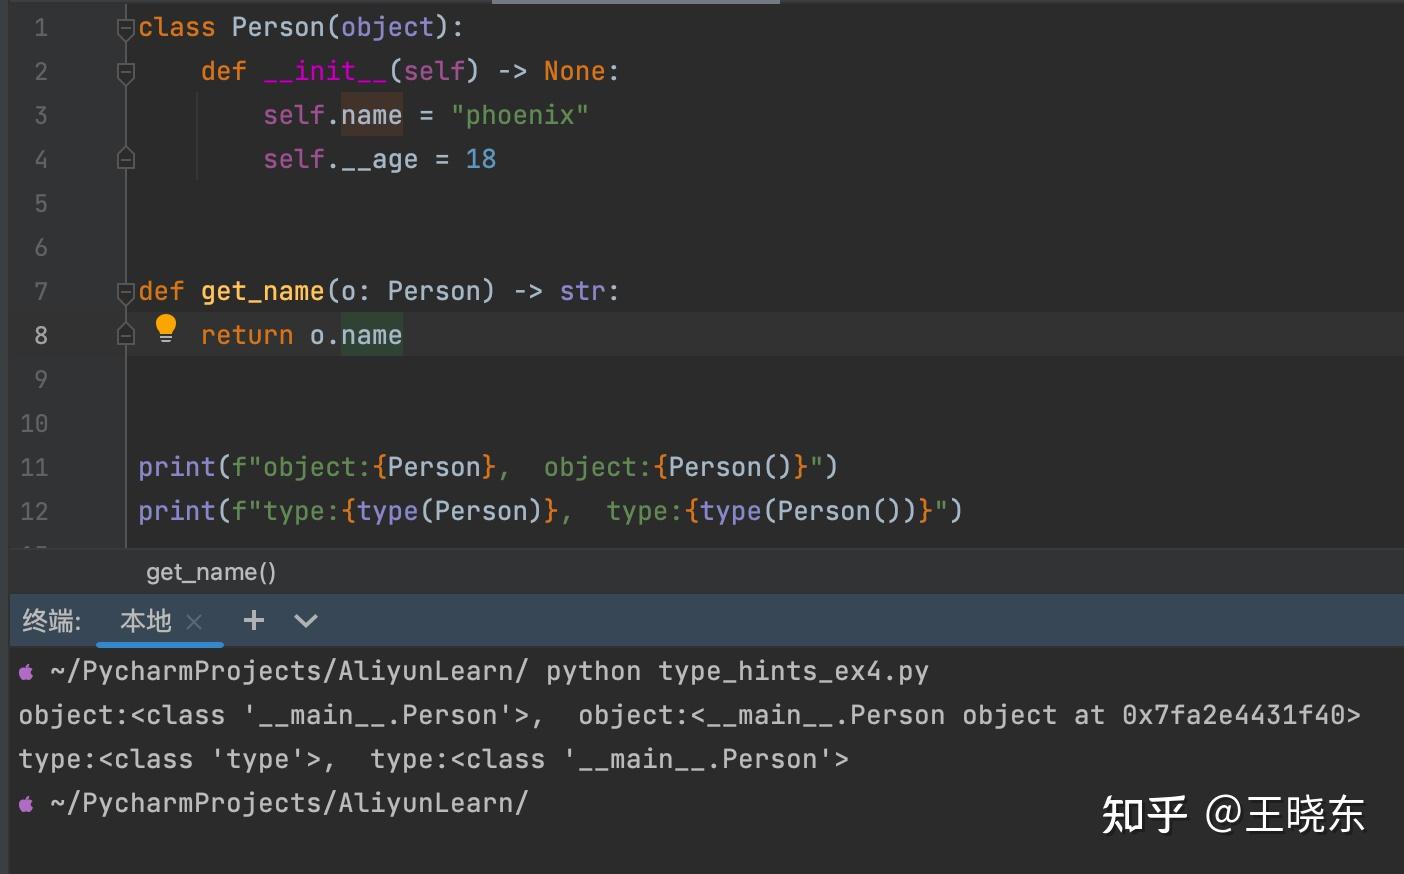Collapse the Person class using its fold arrow
Screen dimensions: 1404x874
[x=125, y=27]
